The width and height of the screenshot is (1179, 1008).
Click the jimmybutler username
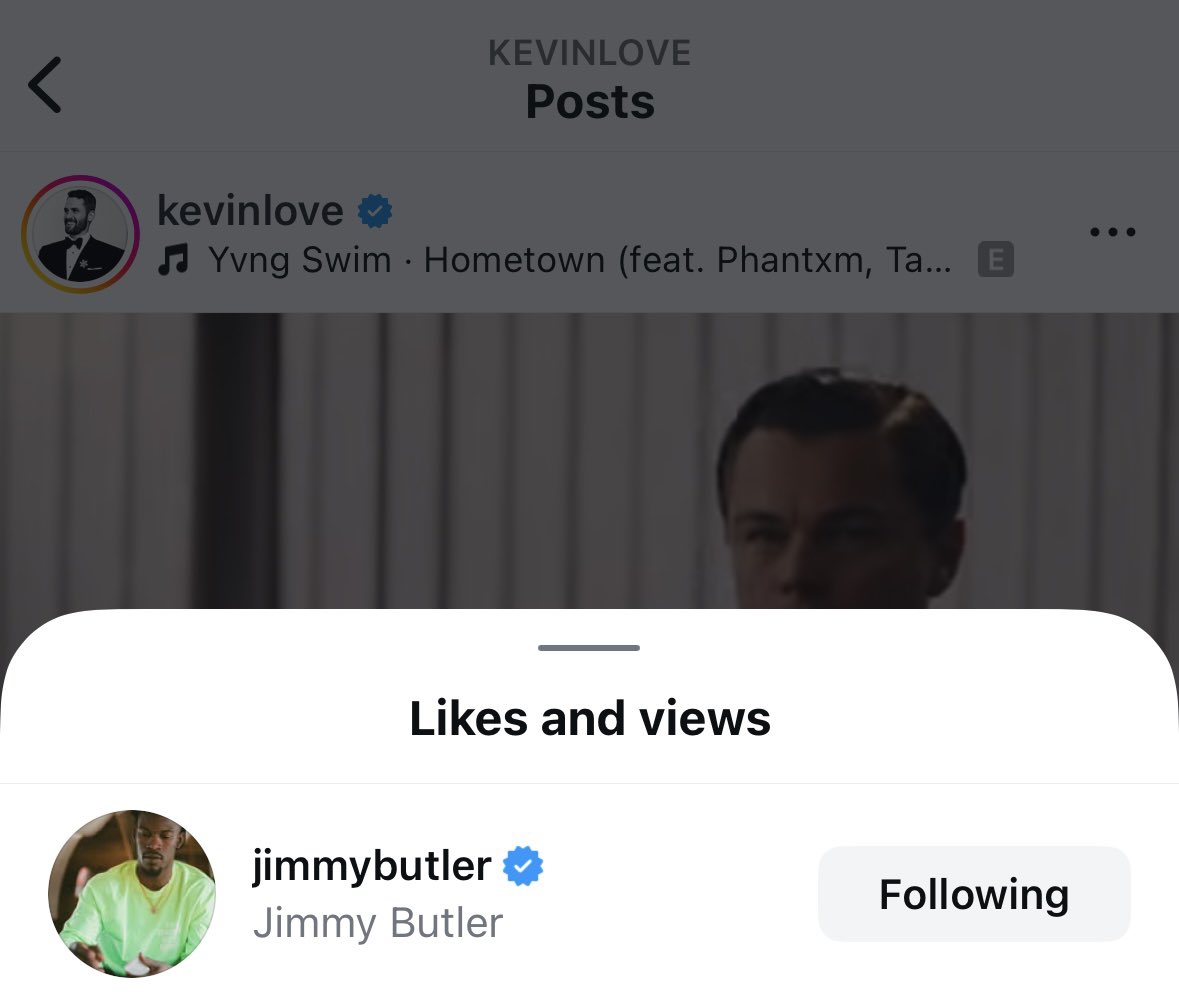(x=372, y=865)
